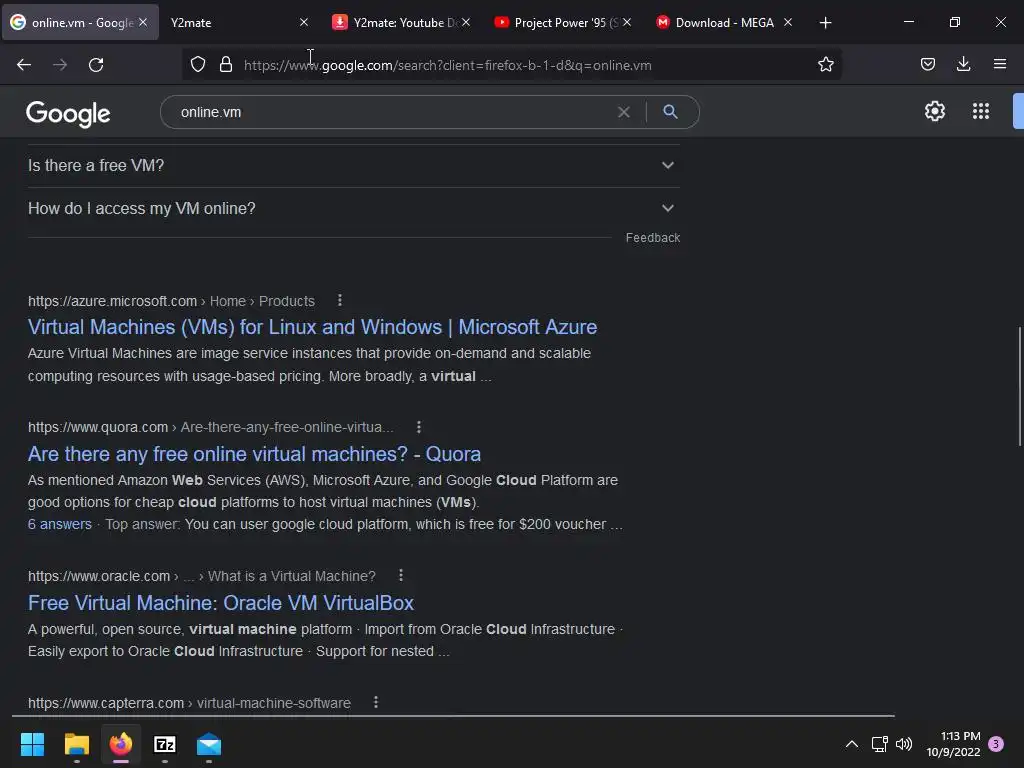
Task: Open the Firefox downloads panel
Action: [x=963, y=64]
